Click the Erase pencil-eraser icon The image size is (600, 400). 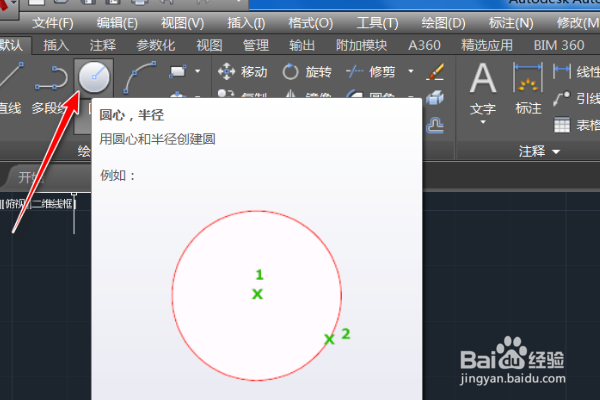(x=435, y=72)
